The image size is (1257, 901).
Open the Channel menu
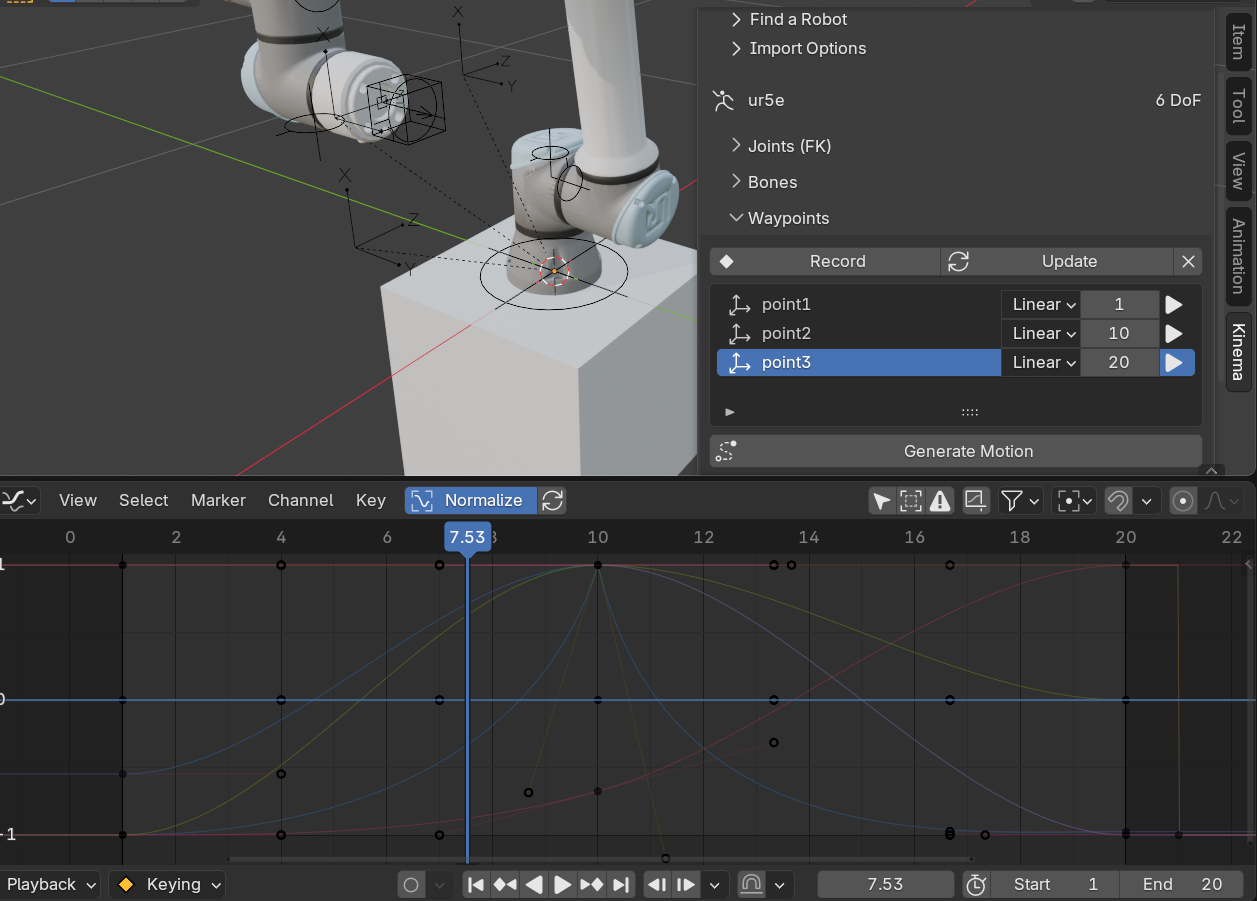(x=301, y=500)
